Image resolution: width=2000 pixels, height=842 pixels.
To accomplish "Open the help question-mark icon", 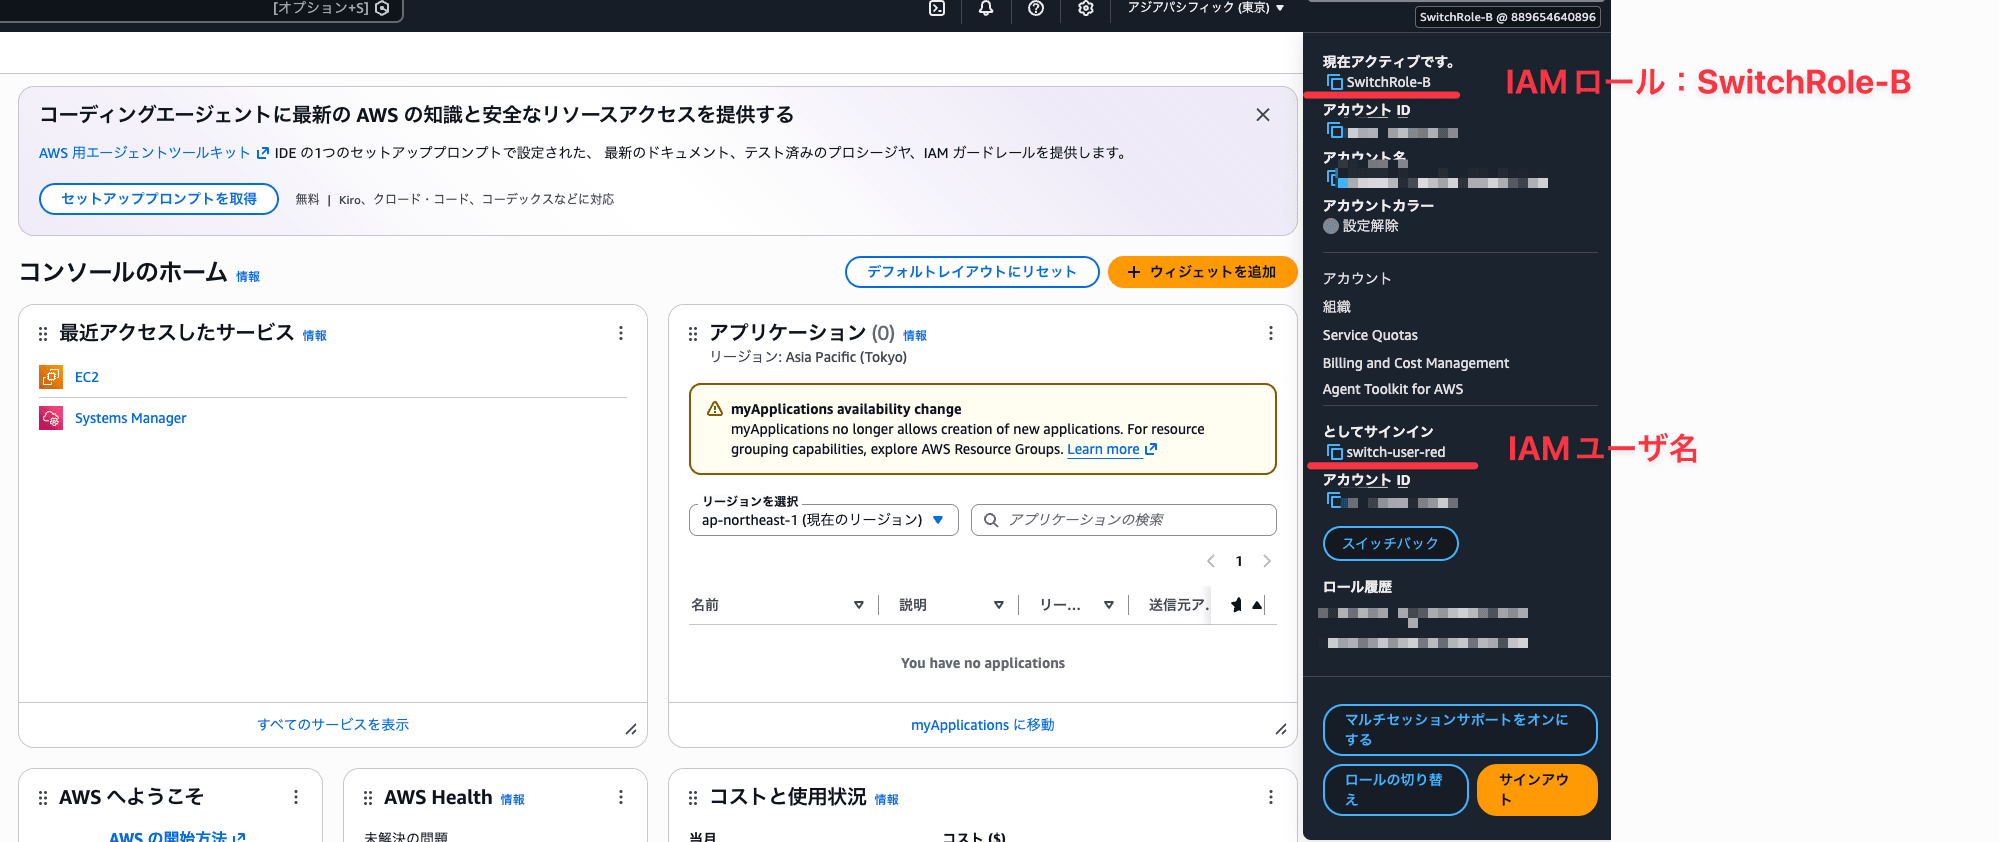I will tap(1036, 8).
